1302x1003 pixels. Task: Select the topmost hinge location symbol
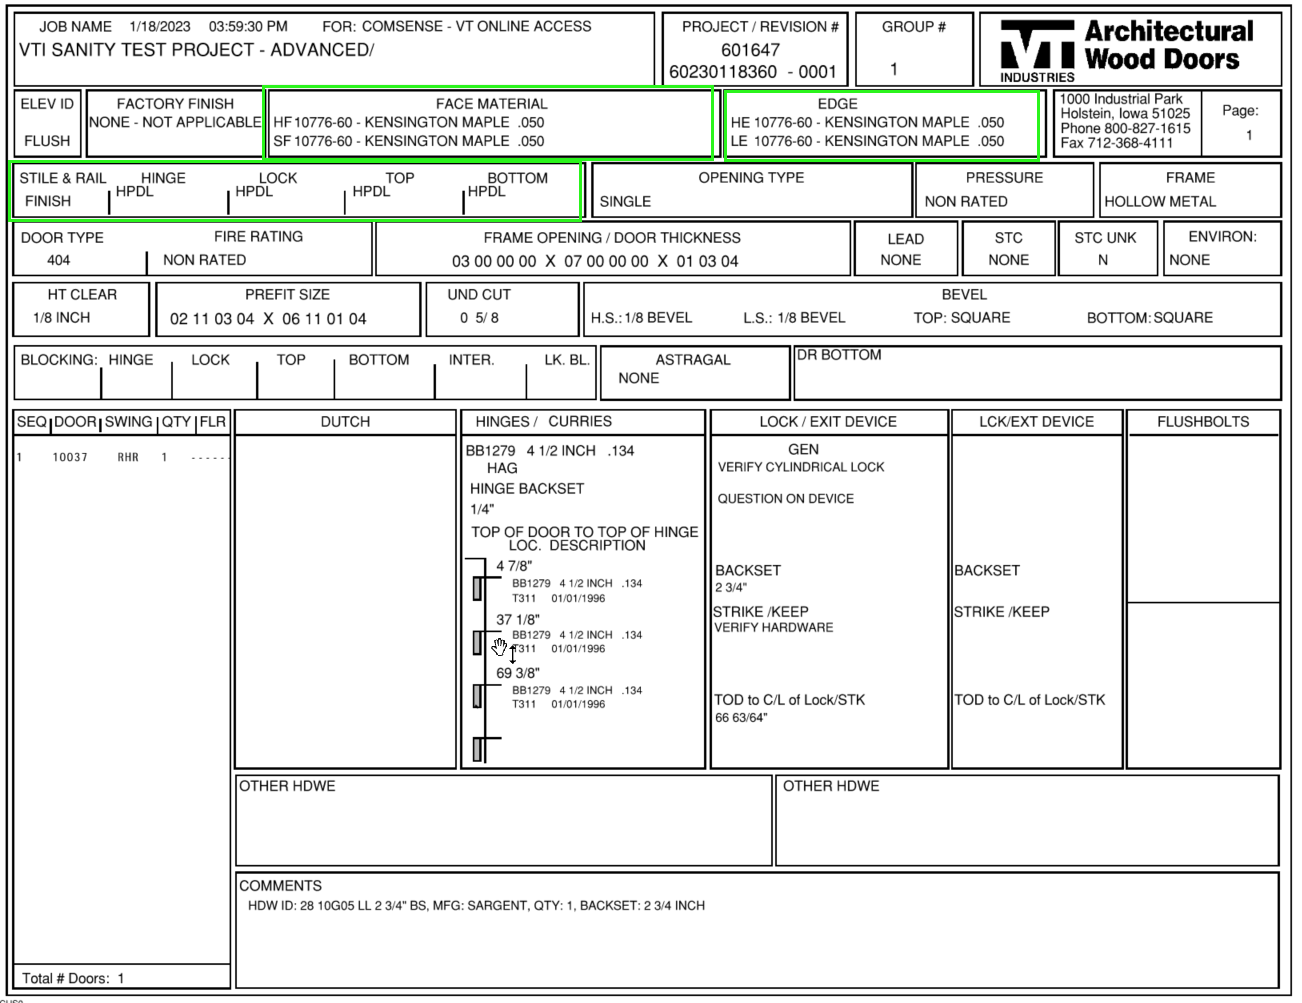tap(475, 589)
